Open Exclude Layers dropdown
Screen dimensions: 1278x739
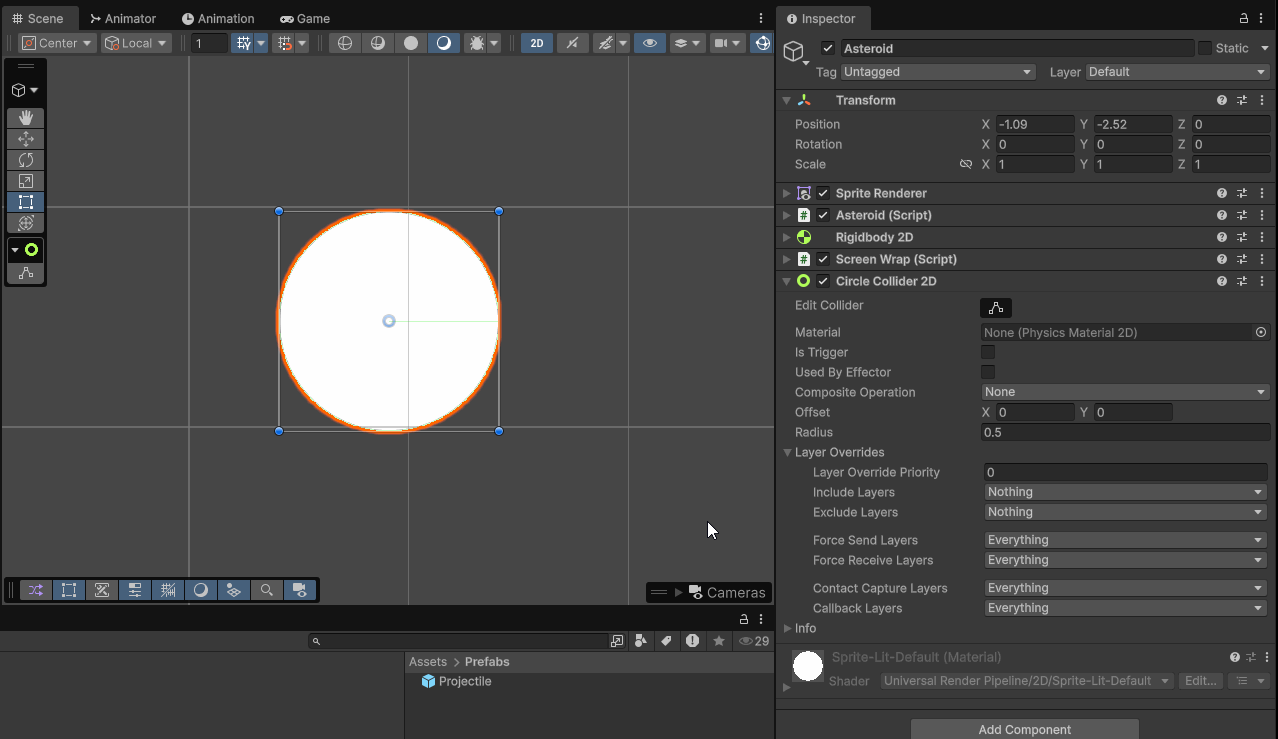1125,512
